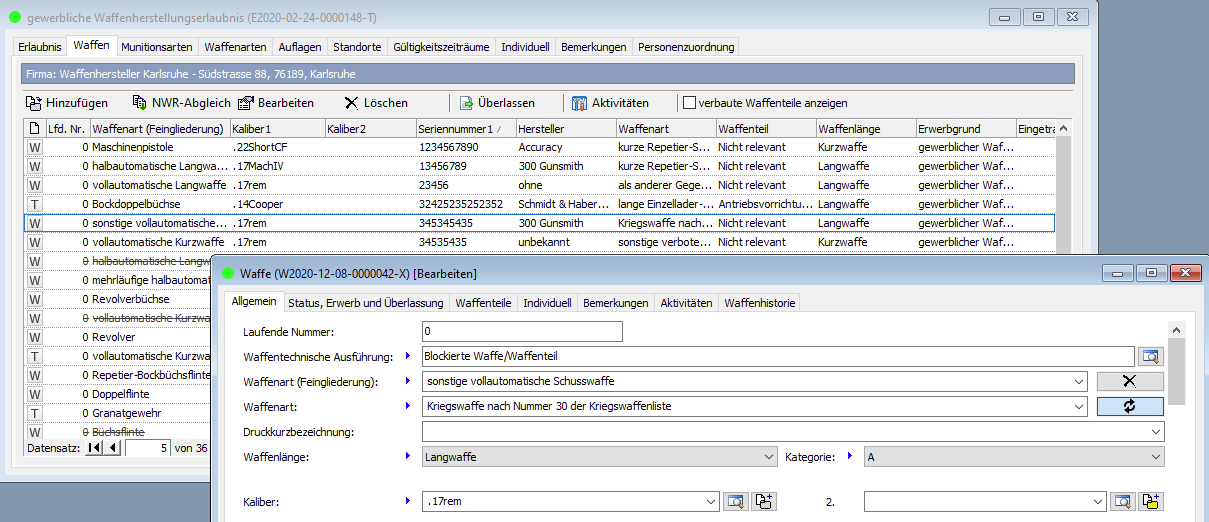Select the Bockdoppelbüchse table row
The image size is (1209, 522).
pos(130,204)
